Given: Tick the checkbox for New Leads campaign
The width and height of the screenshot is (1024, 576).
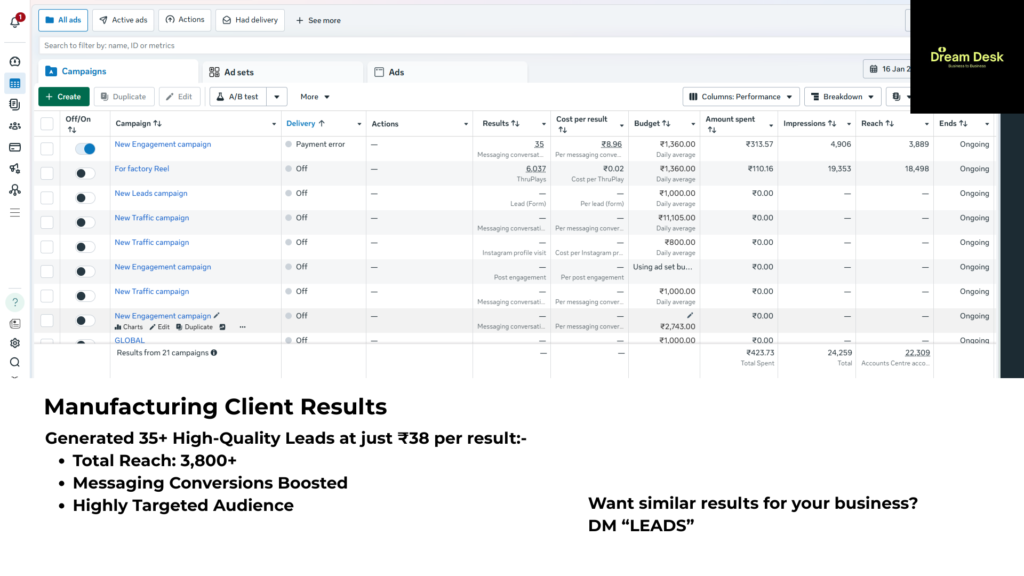Looking at the screenshot, I should [47, 198].
